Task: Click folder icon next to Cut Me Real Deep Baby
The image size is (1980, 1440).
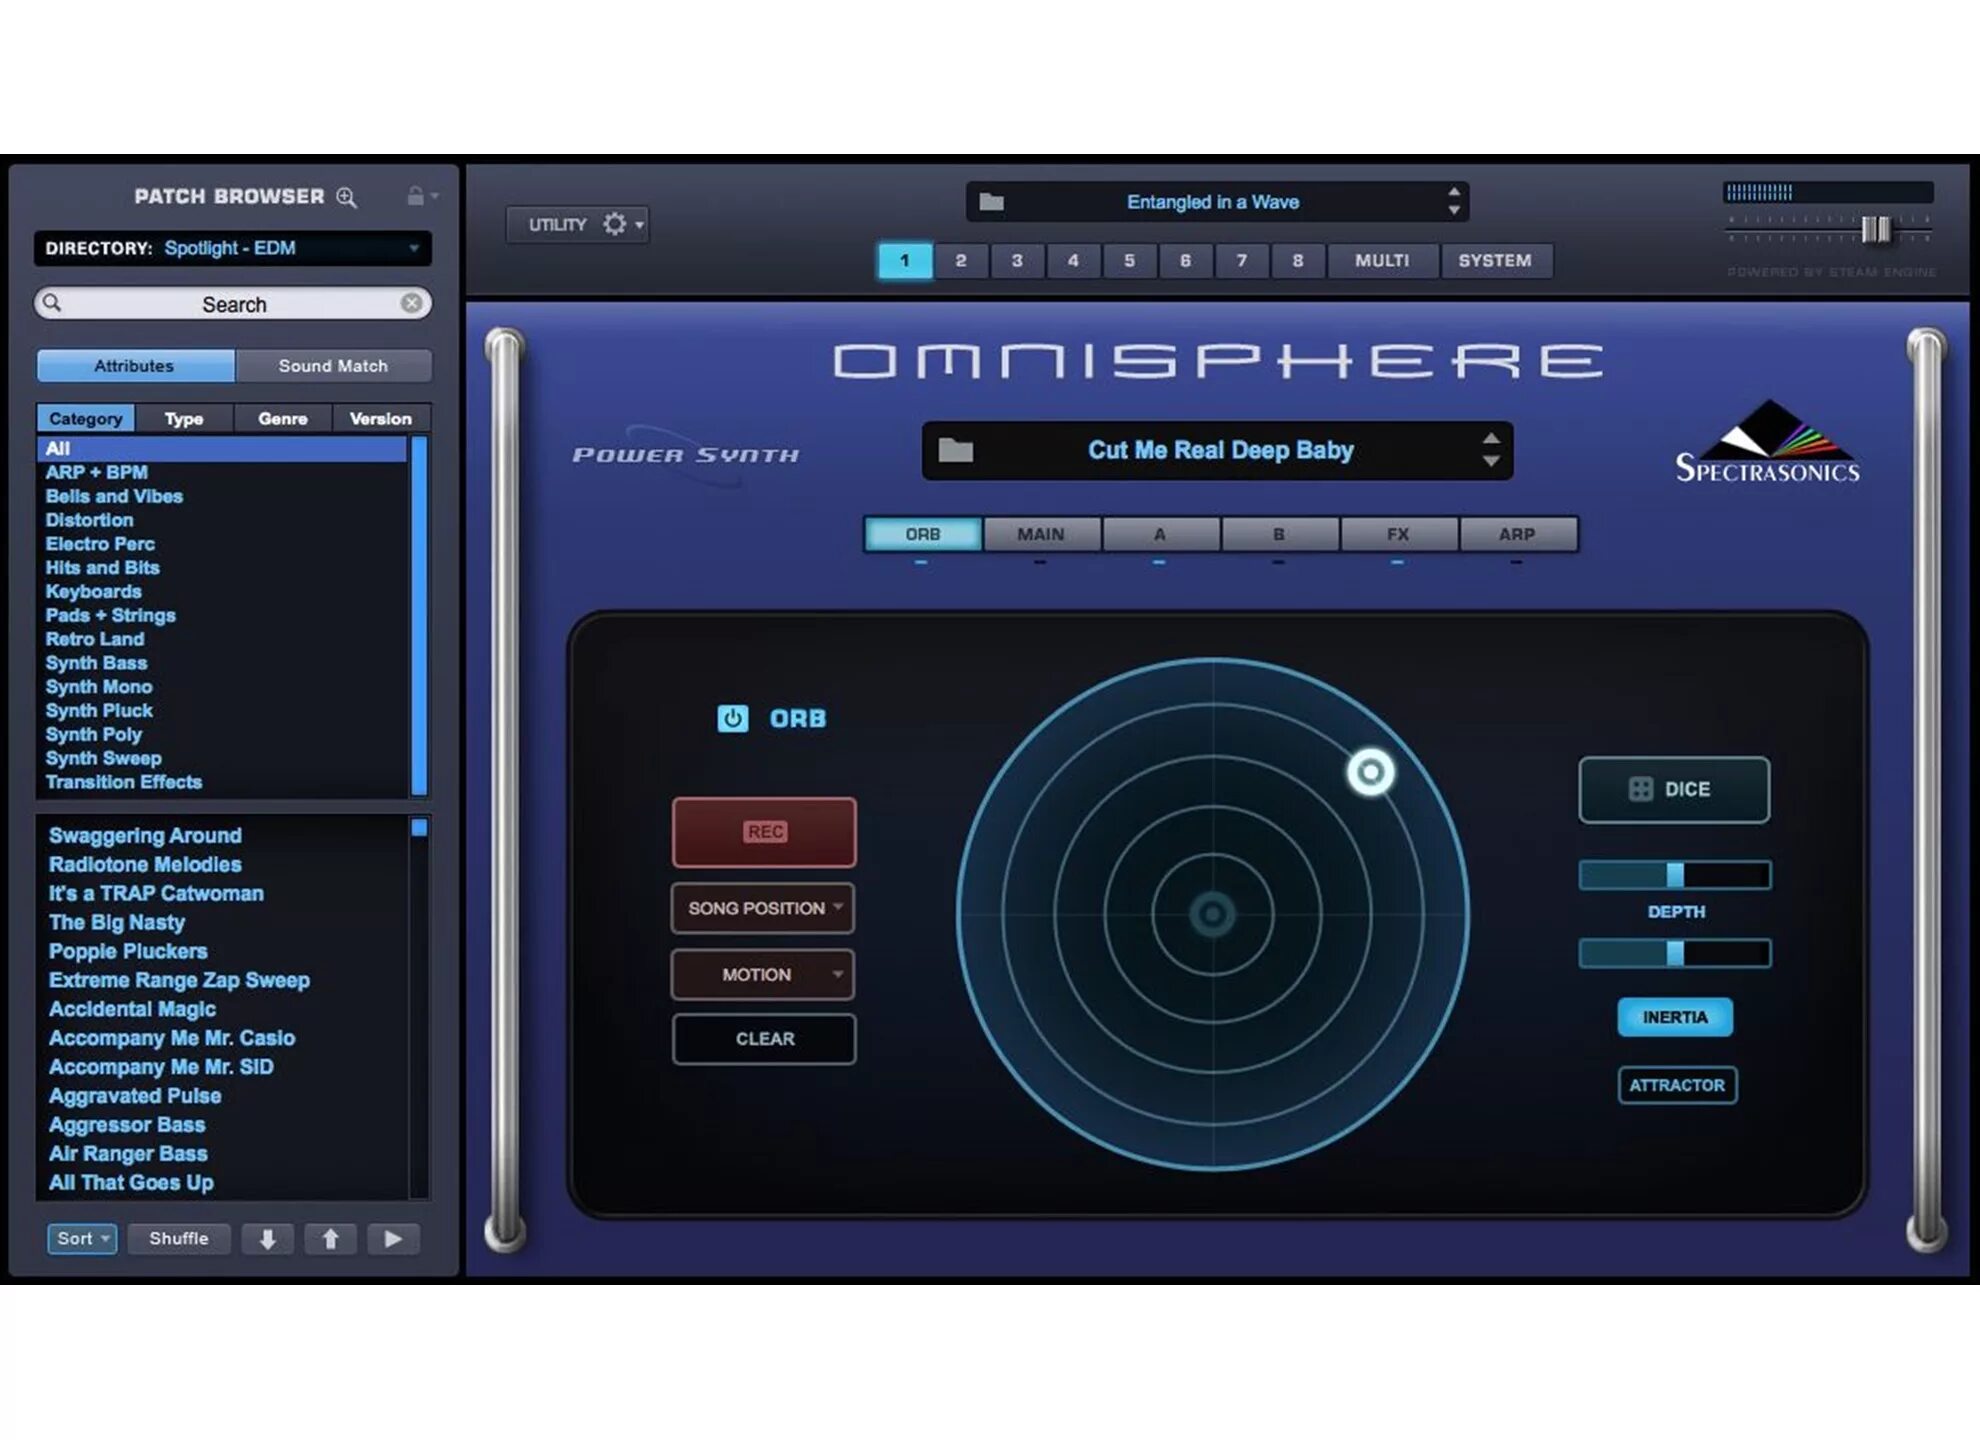Action: (955, 450)
